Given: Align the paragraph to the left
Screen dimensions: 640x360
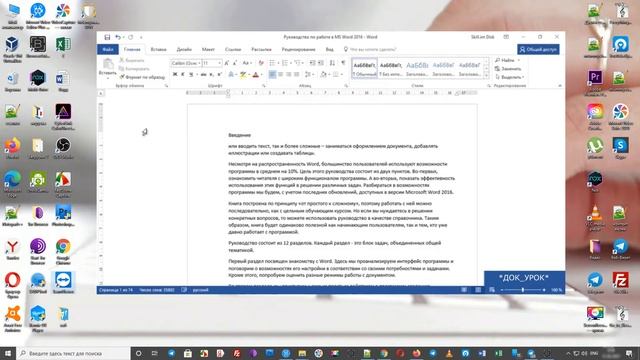Looking at the screenshot, I should tap(272, 74).
